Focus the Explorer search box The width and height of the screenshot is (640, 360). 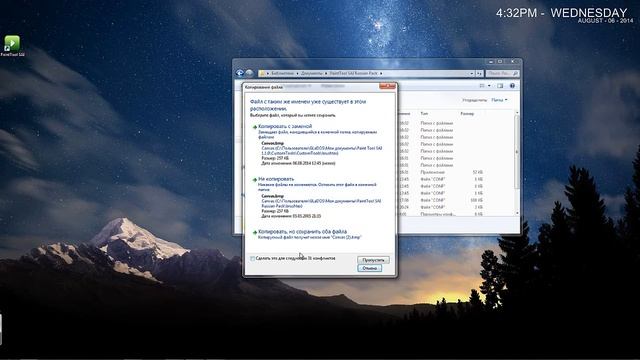tap(502, 73)
